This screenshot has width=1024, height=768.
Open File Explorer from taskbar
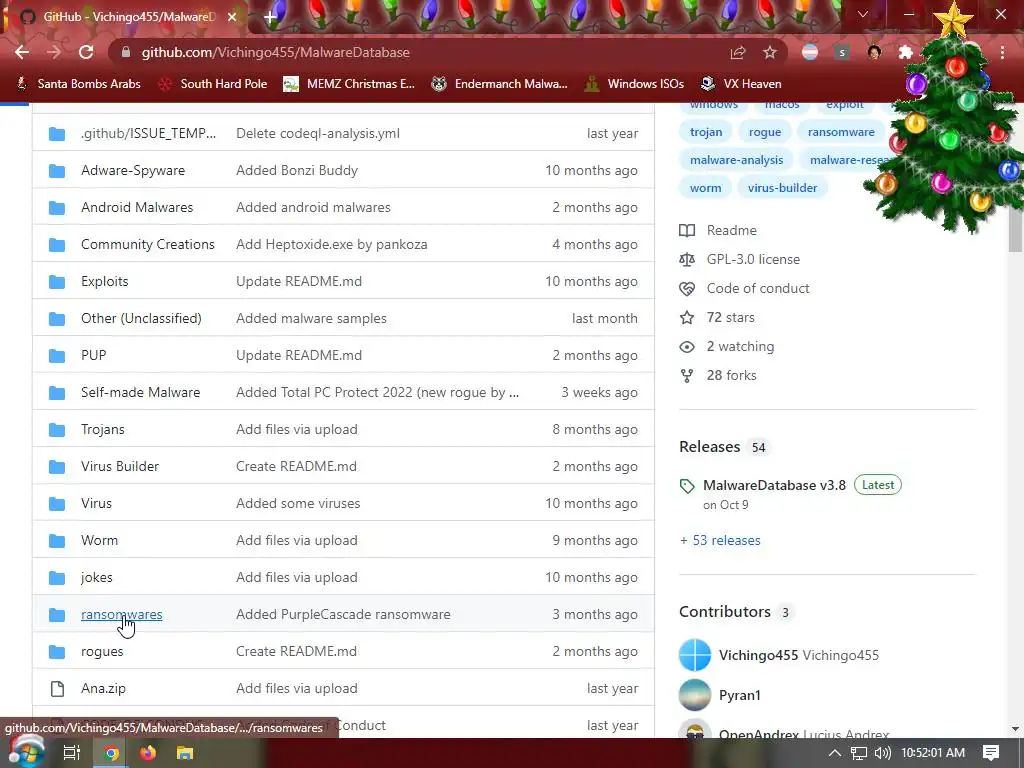(x=185, y=753)
